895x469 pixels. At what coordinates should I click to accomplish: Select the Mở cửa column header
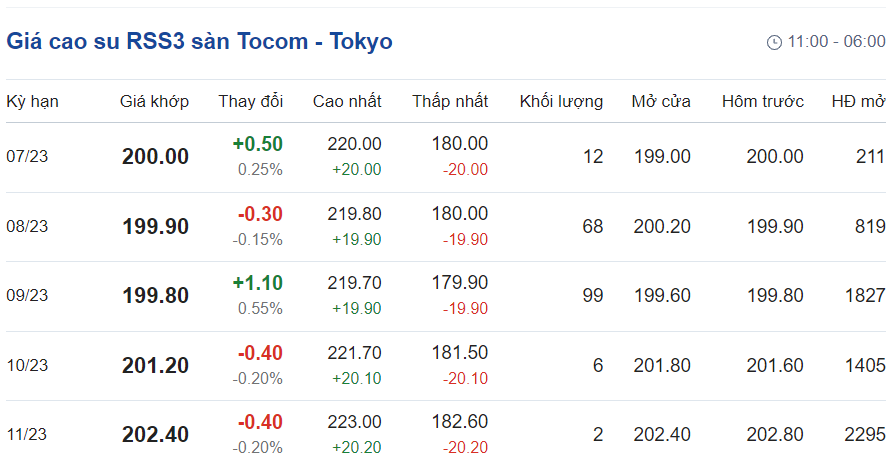pyautogui.click(x=661, y=101)
